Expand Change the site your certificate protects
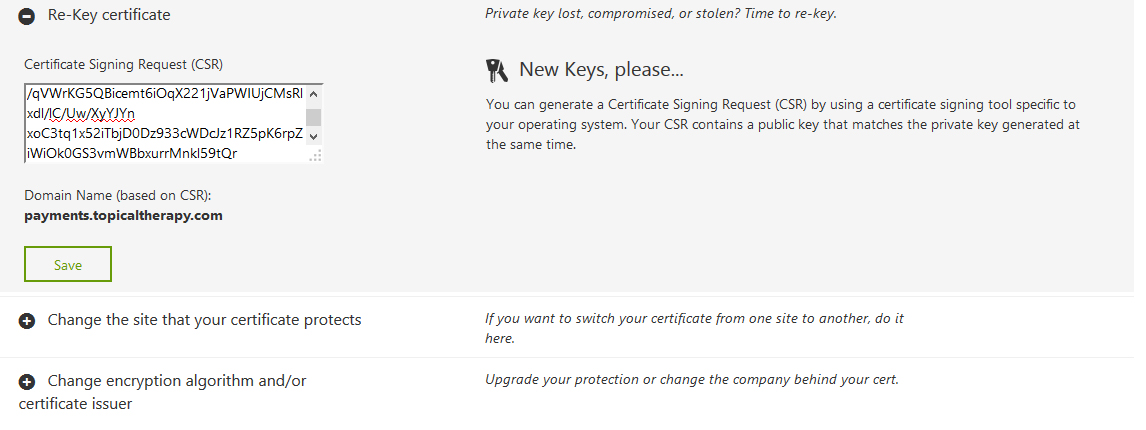 [27, 321]
